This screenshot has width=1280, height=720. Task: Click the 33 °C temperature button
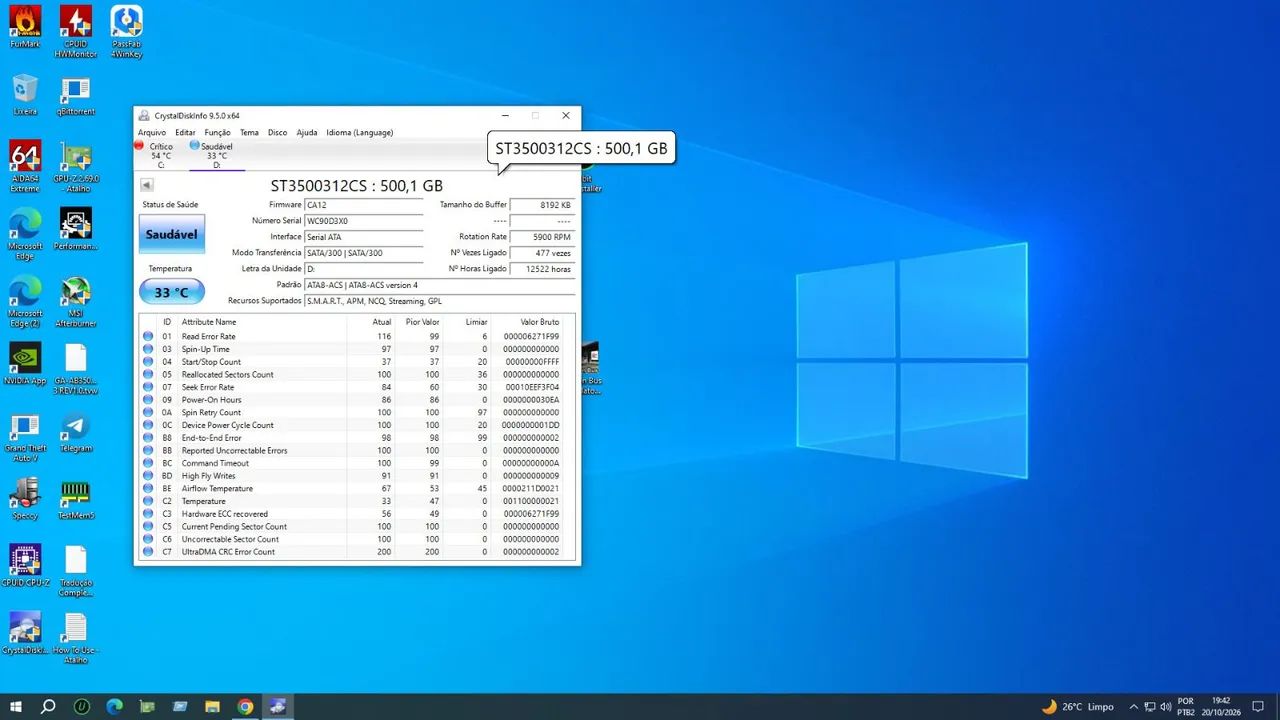[172, 292]
